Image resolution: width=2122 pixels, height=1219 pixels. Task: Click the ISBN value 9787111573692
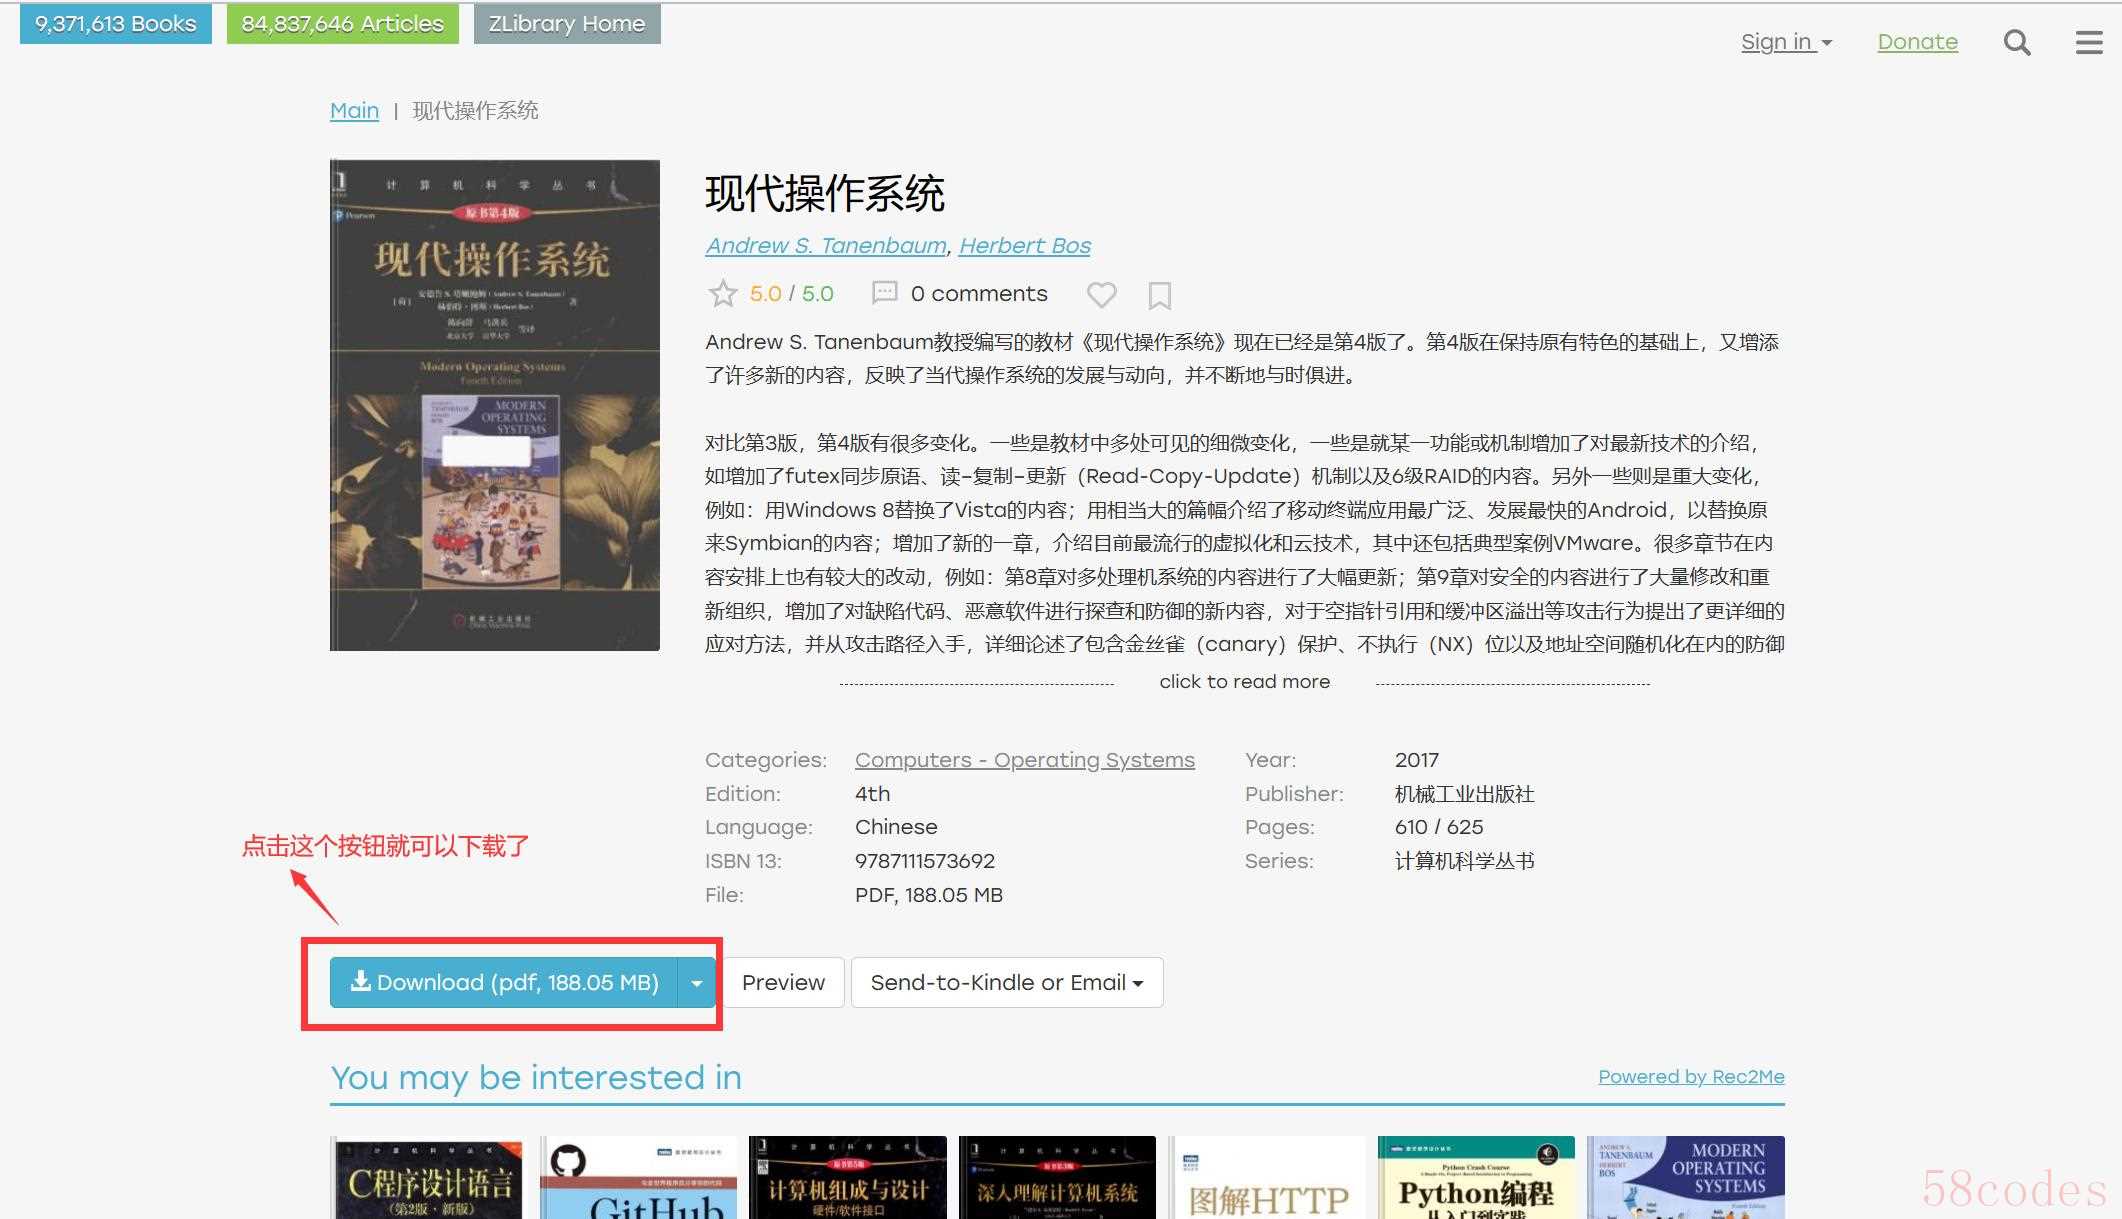[925, 861]
